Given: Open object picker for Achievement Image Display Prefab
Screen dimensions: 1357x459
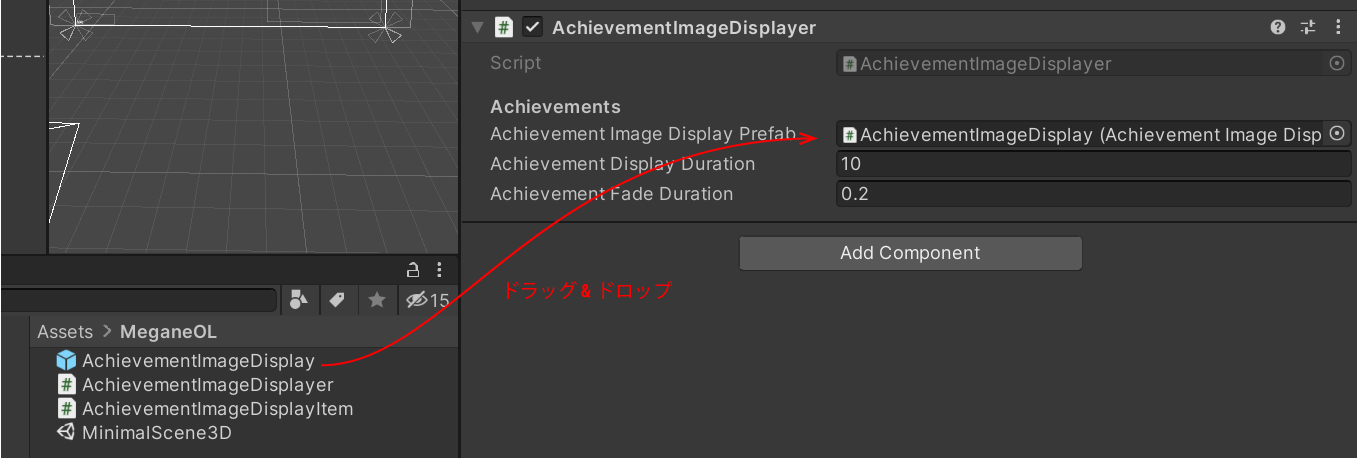Looking at the screenshot, I should point(1337,134).
